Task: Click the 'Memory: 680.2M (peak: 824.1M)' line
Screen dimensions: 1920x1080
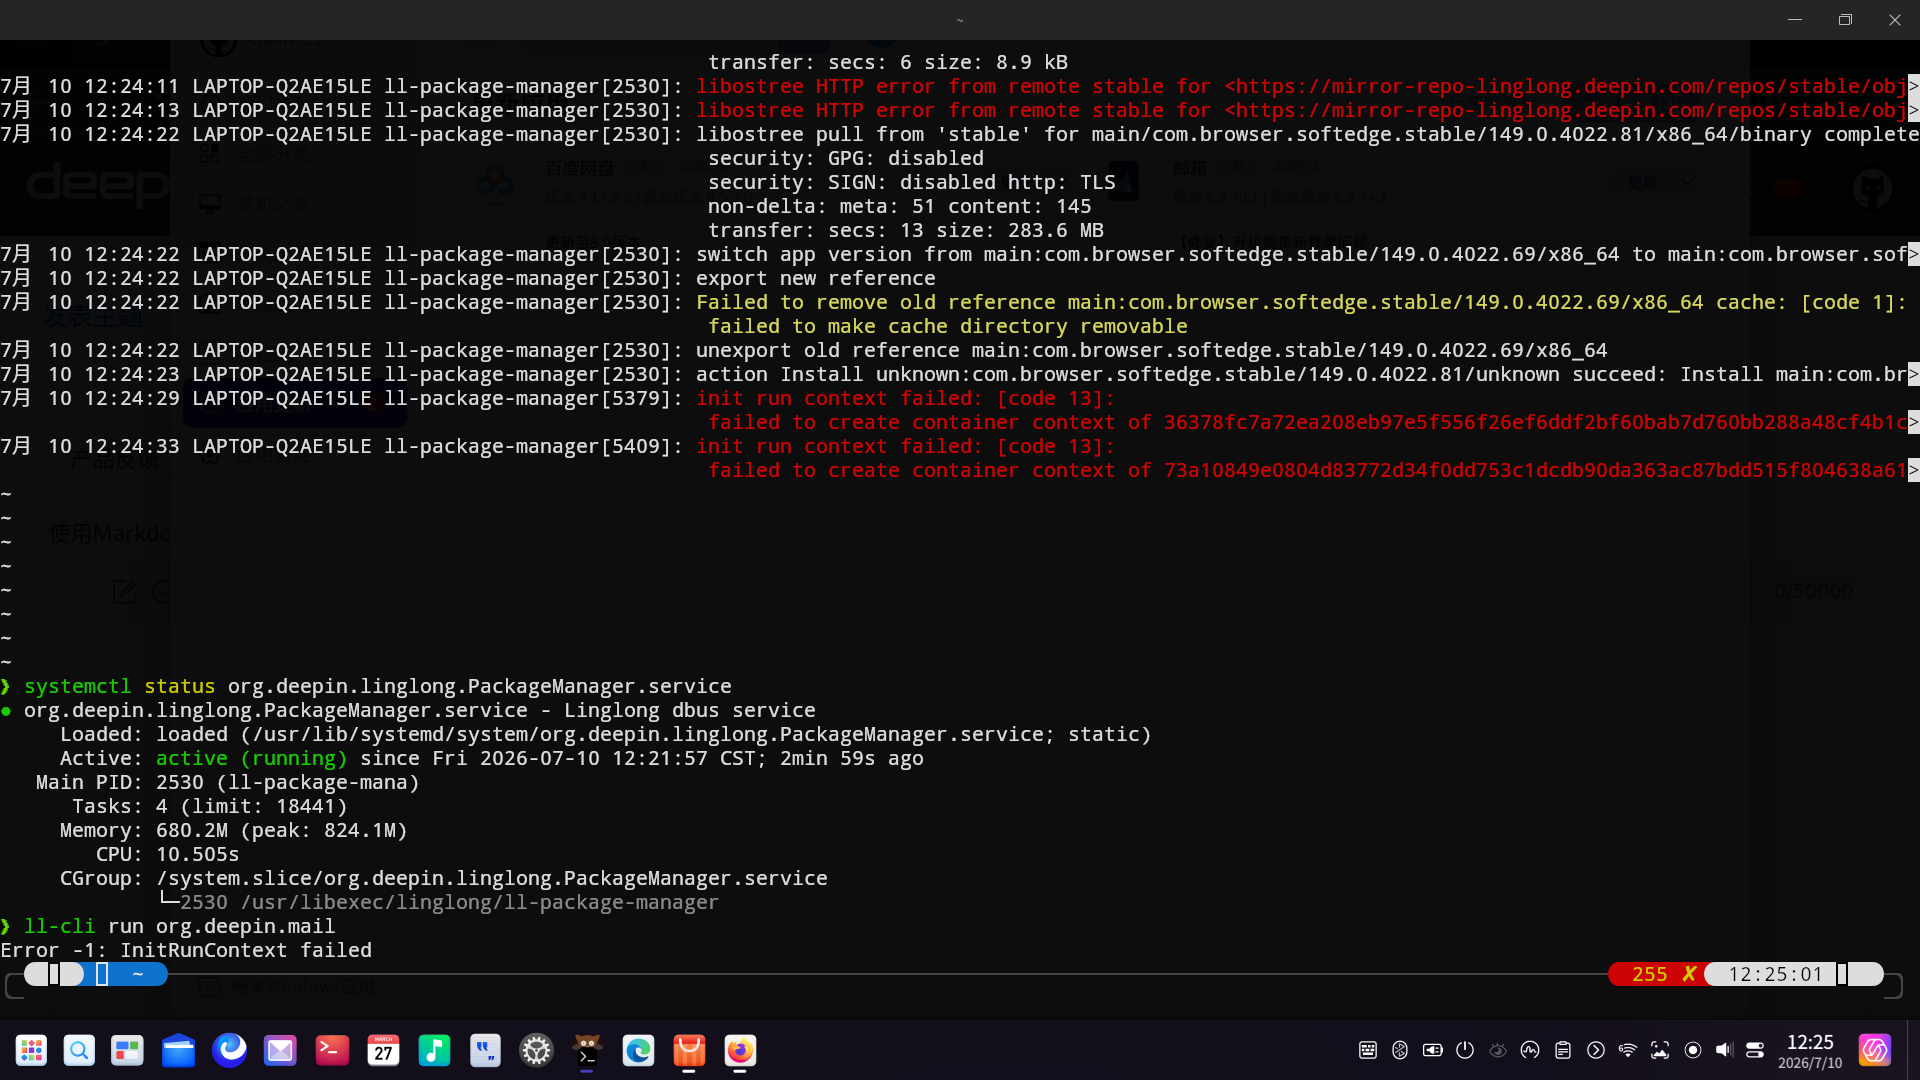Action: tap(234, 830)
